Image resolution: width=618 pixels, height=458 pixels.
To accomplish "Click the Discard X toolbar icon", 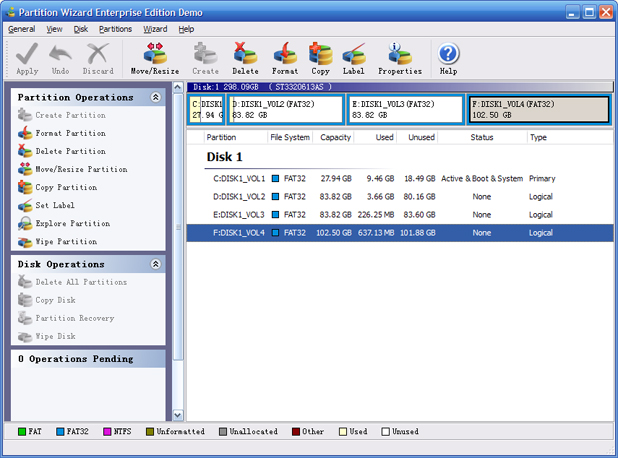I will pos(98,54).
